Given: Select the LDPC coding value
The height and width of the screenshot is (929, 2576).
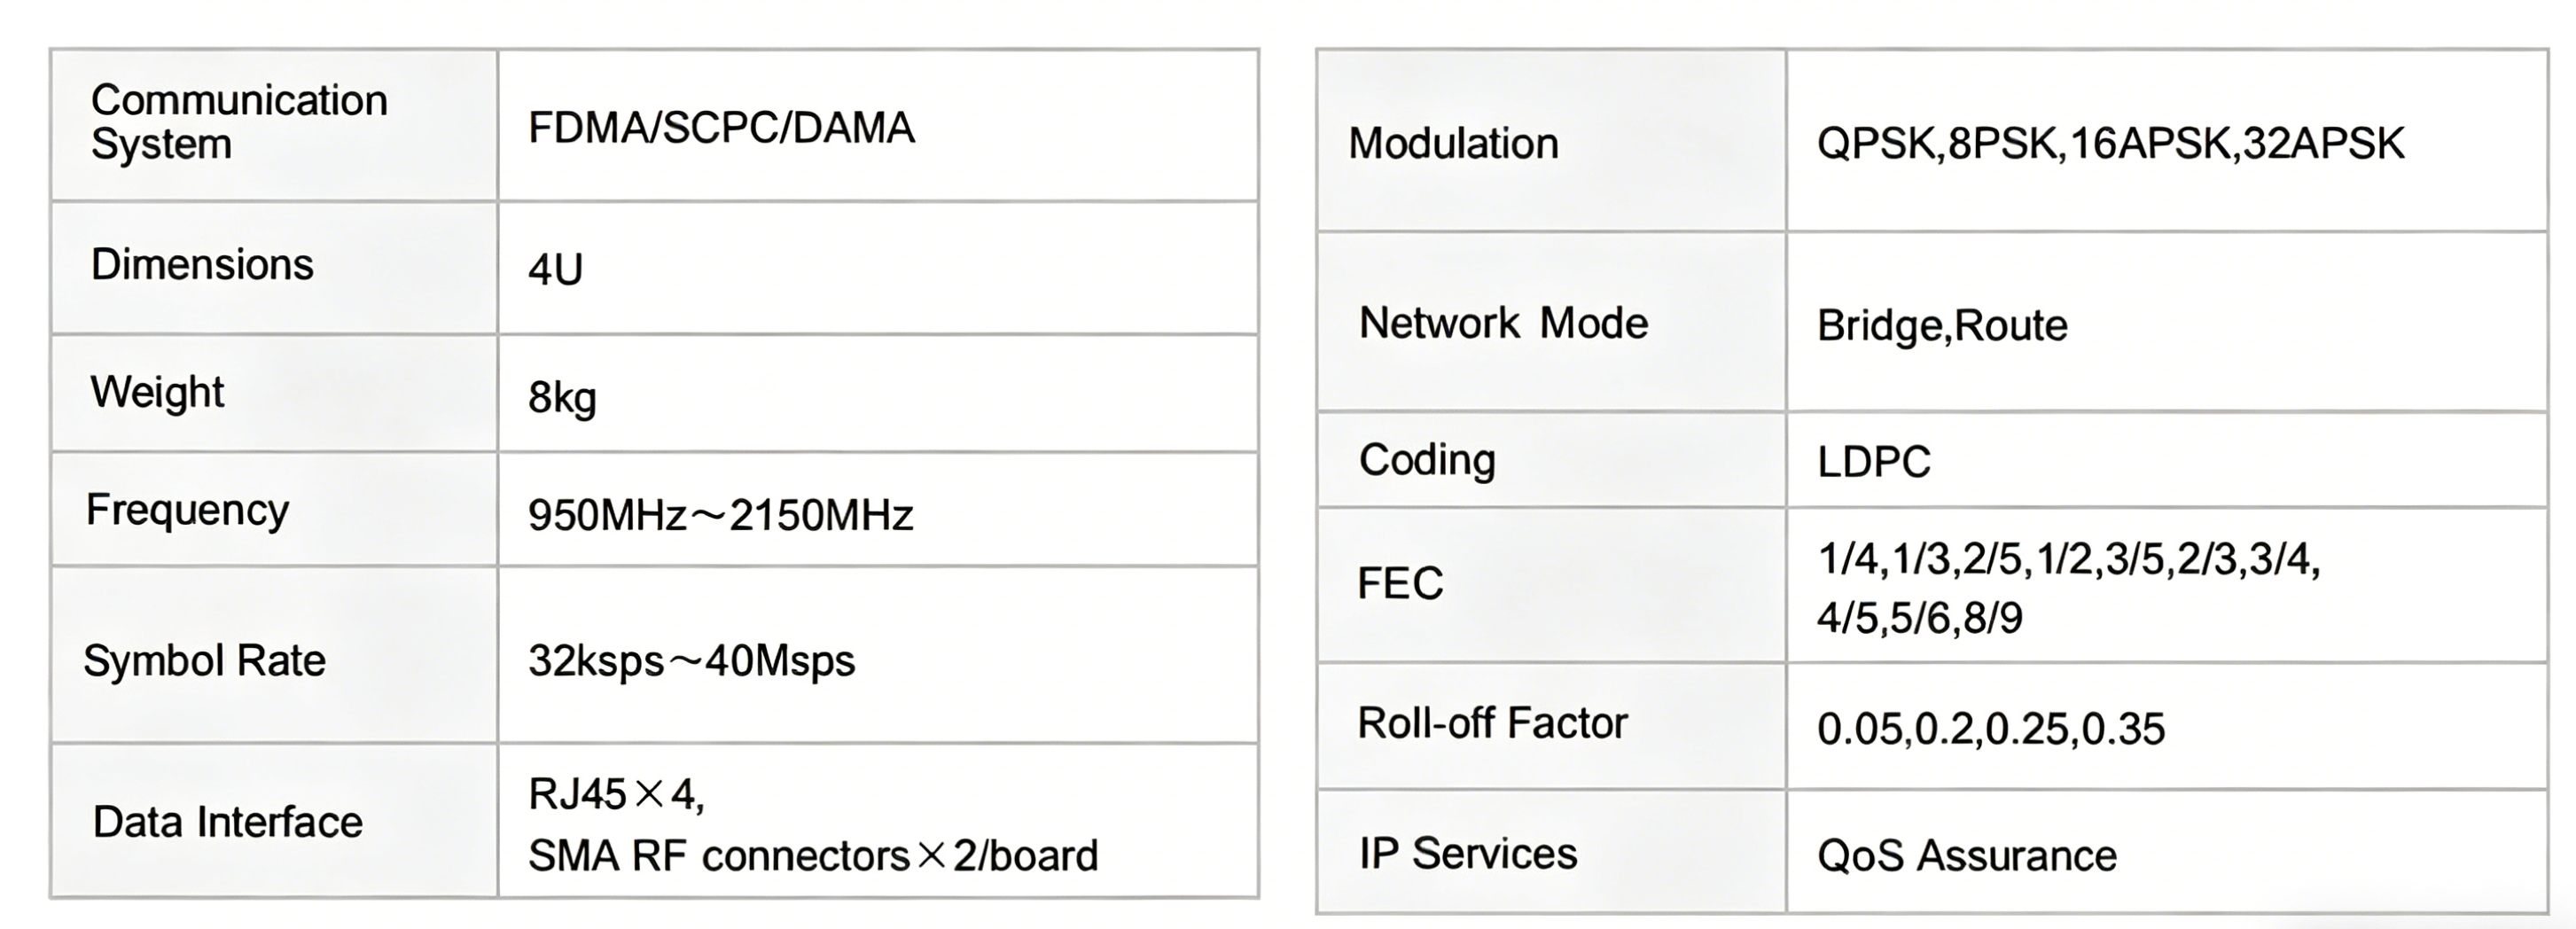Looking at the screenshot, I should coord(1873,462).
